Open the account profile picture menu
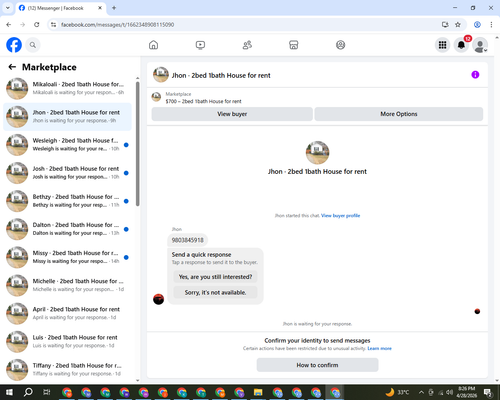 480,45
